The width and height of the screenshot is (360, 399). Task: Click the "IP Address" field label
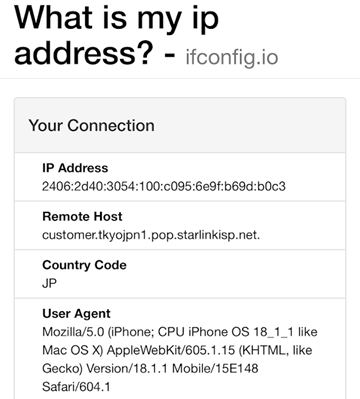(x=75, y=168)
